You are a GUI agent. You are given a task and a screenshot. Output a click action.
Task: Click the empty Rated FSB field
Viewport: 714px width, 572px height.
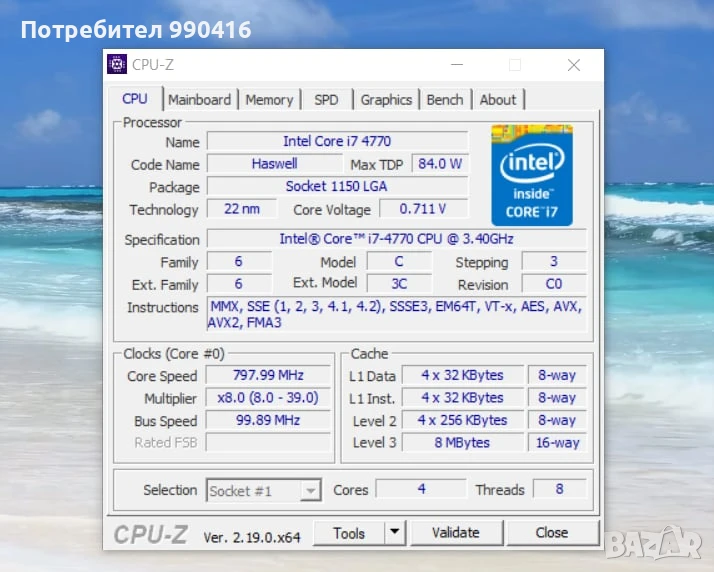click(268, 442)
